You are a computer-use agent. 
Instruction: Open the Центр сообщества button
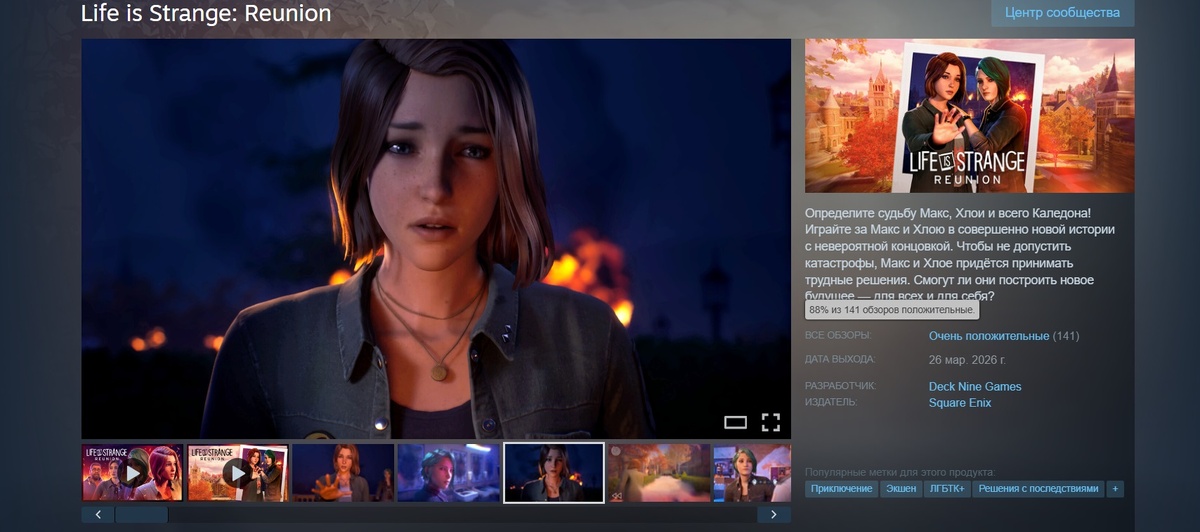coord(1062,13)
